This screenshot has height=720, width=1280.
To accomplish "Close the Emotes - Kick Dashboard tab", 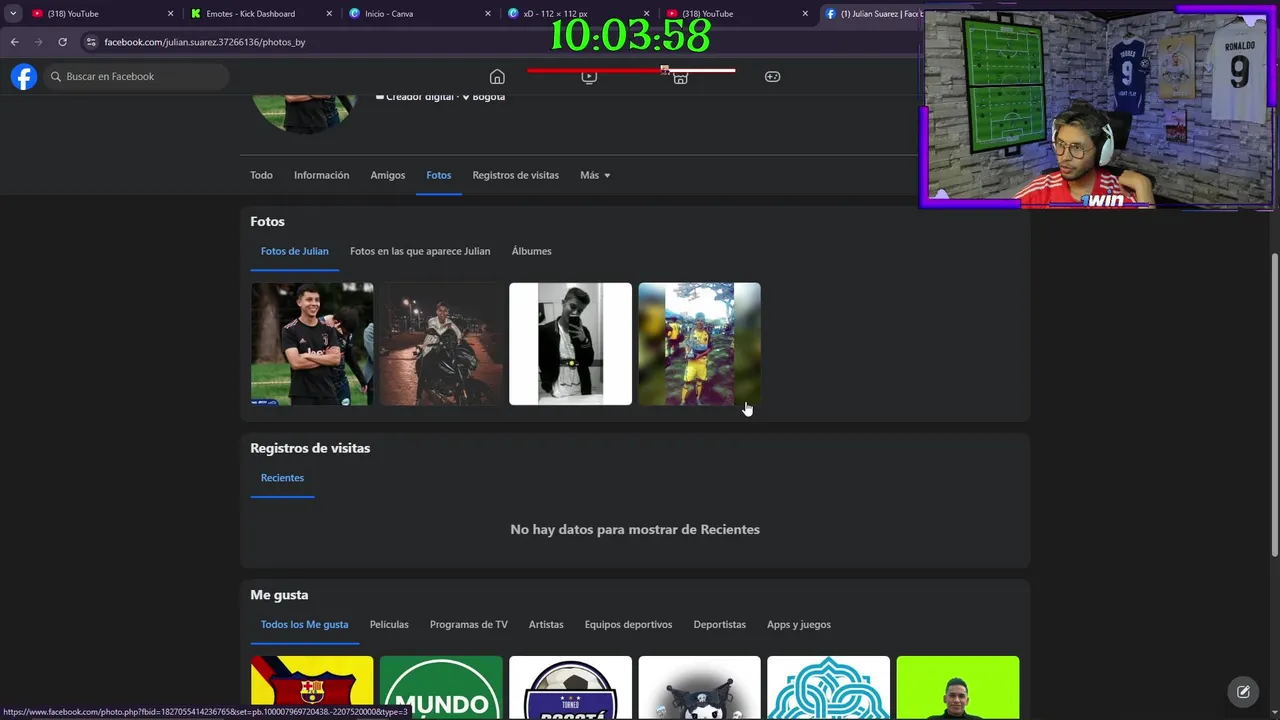I will click(x=329, y=14).
